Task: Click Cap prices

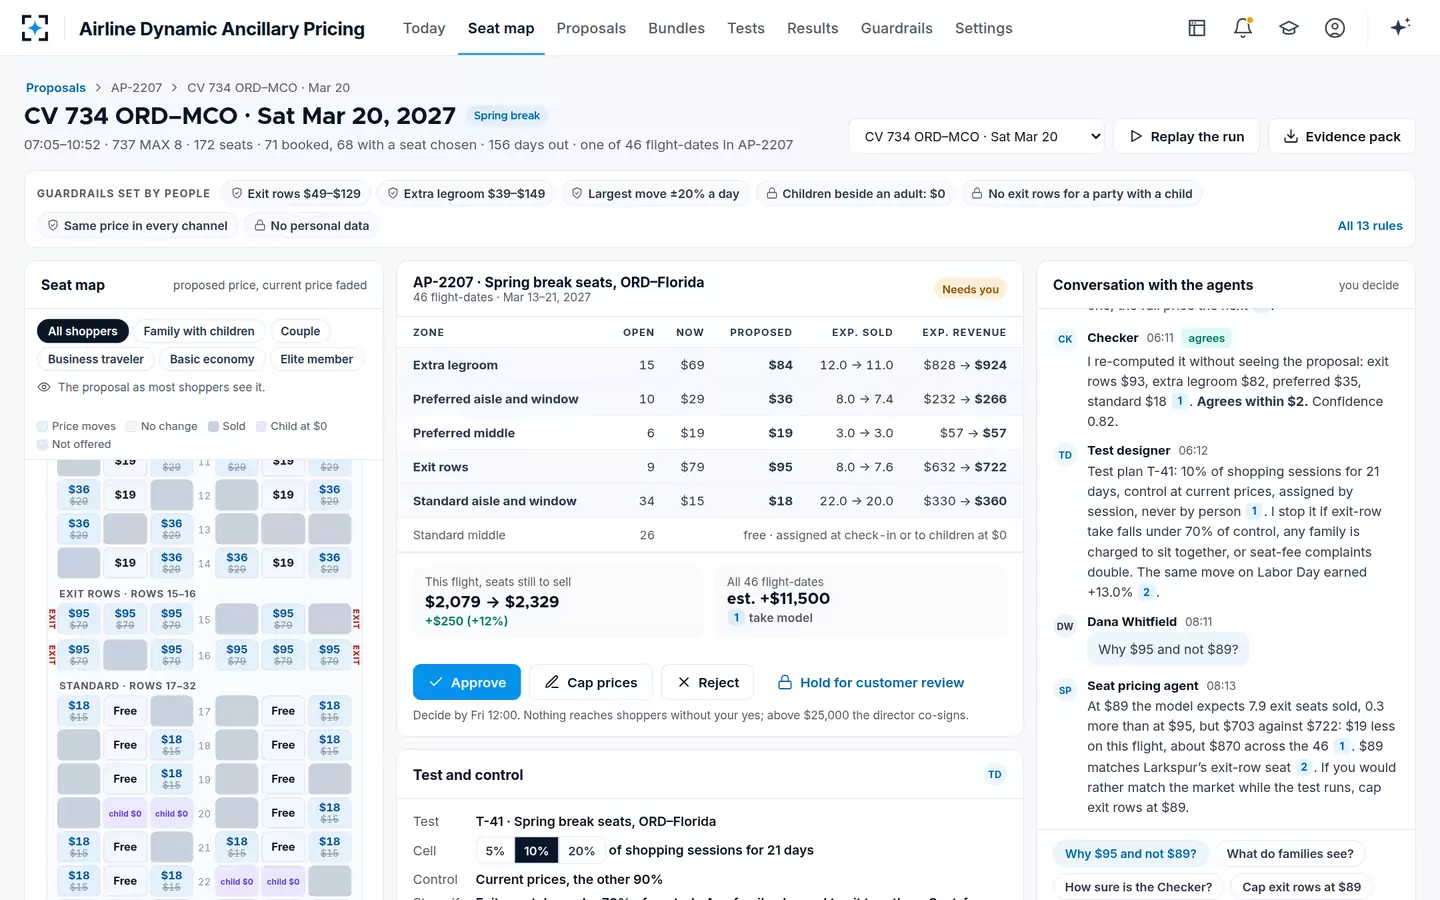Action: point(591,682)
